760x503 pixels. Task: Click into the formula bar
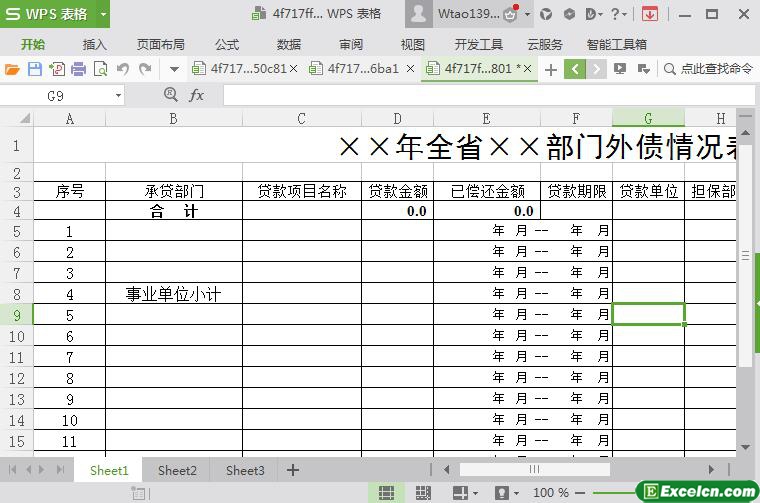(489, 95)
